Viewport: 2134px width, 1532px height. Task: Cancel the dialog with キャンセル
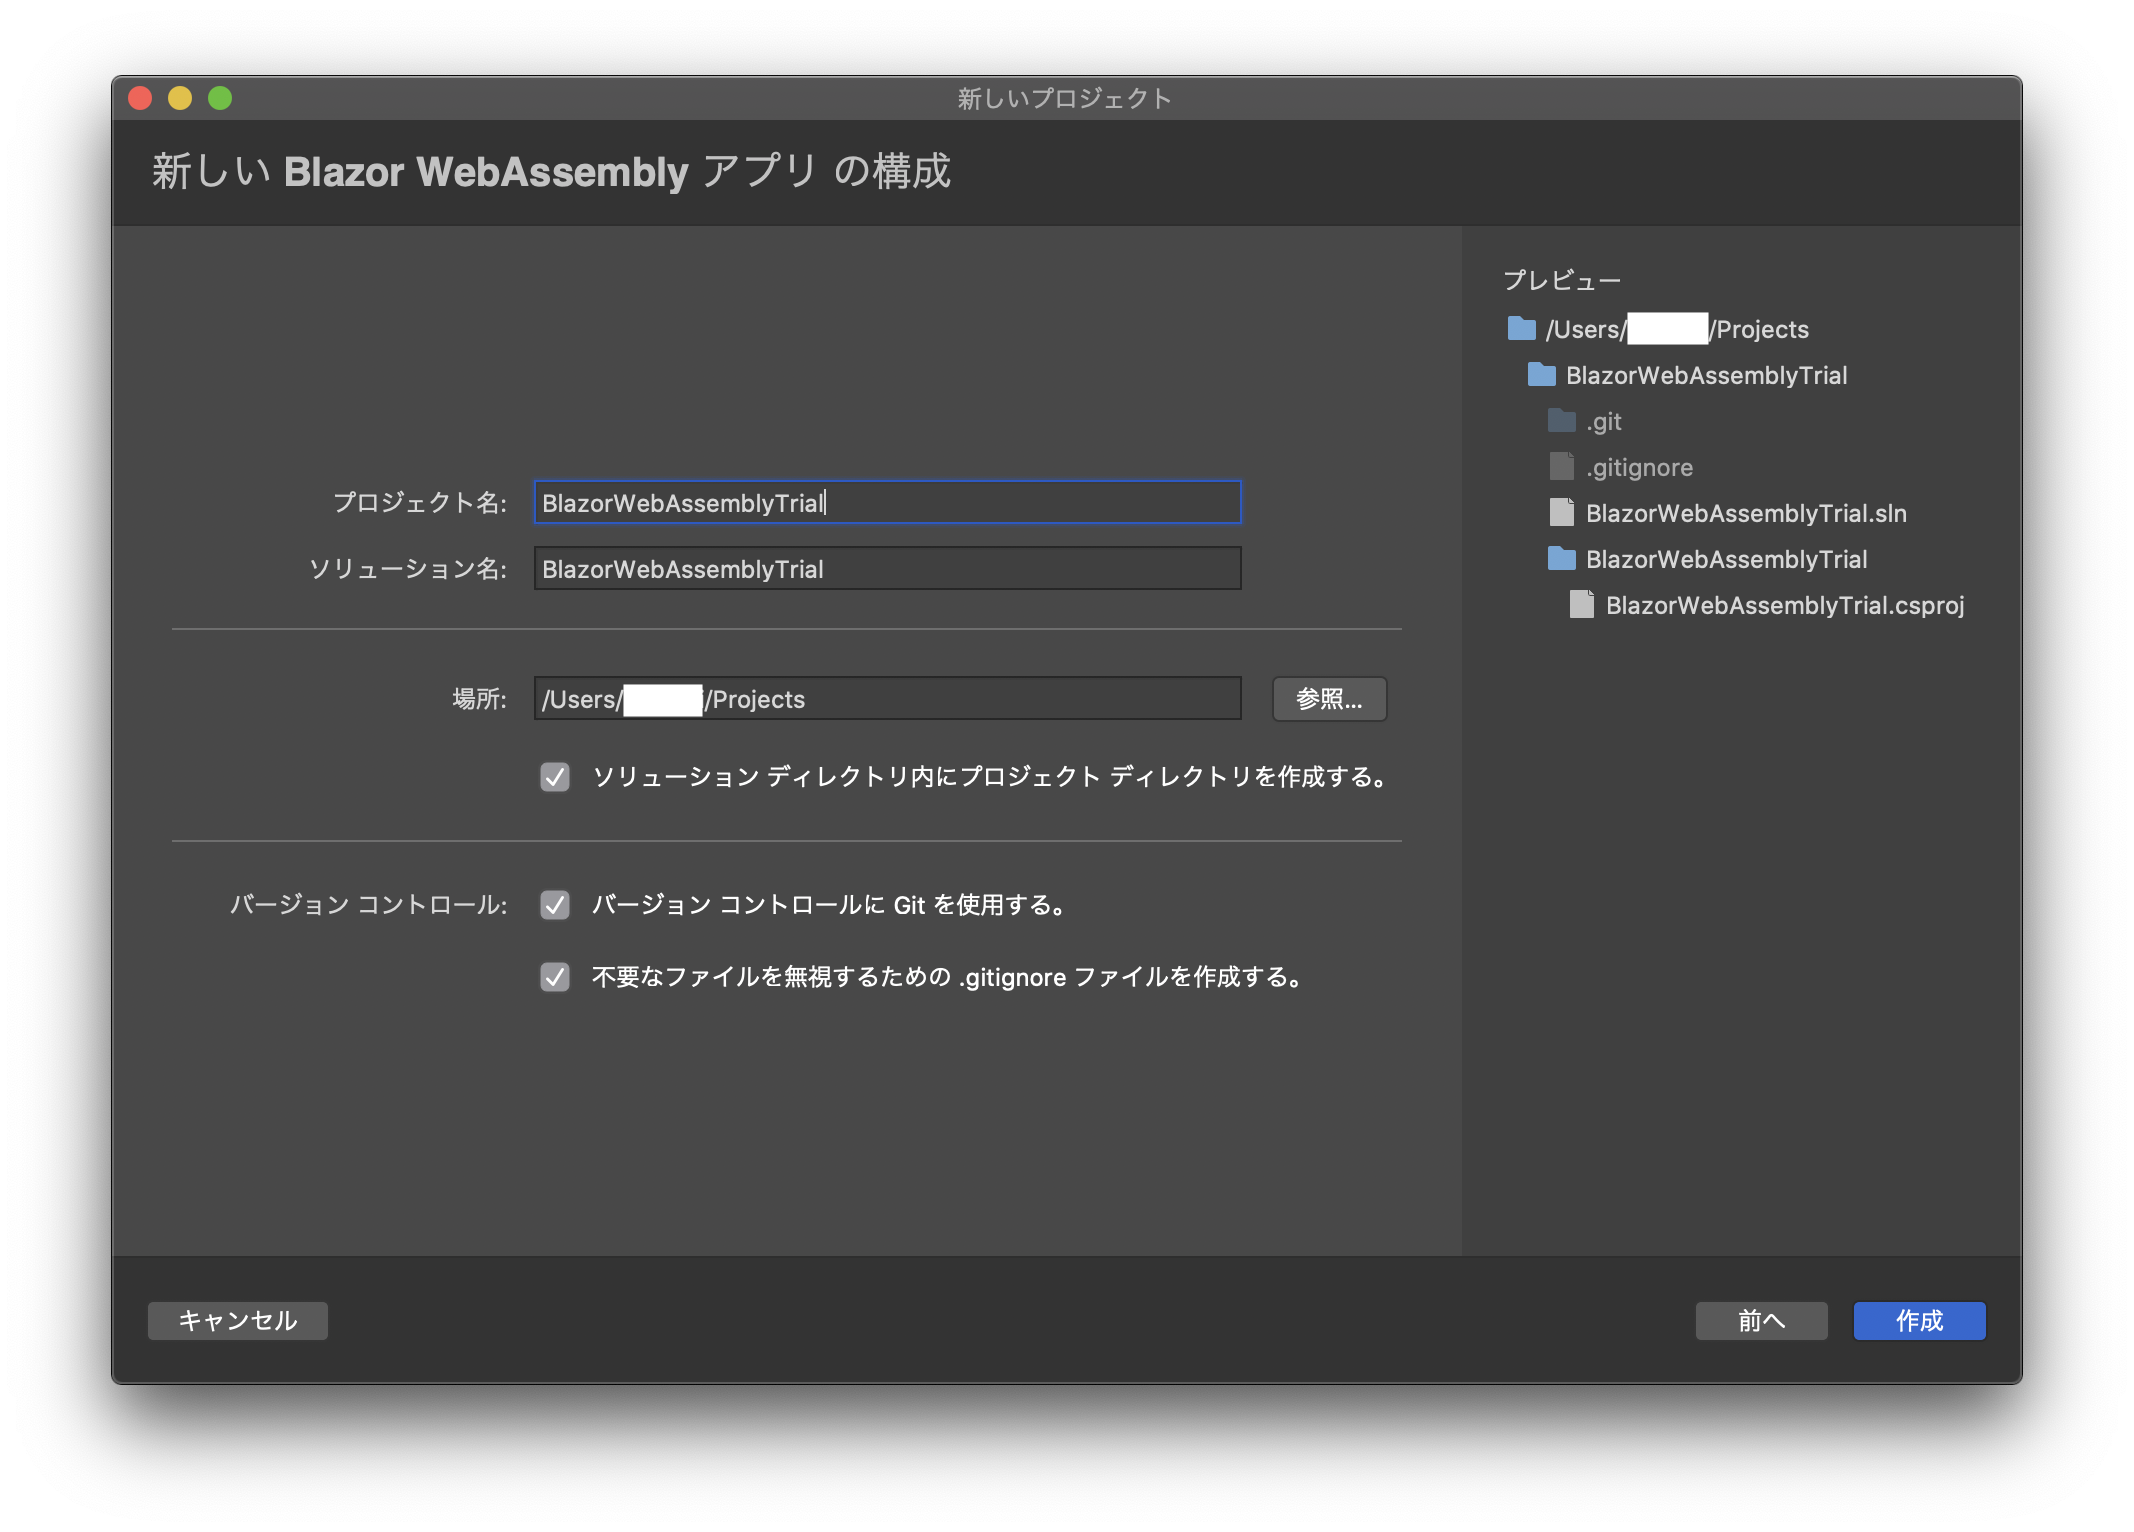[236, 1320]
